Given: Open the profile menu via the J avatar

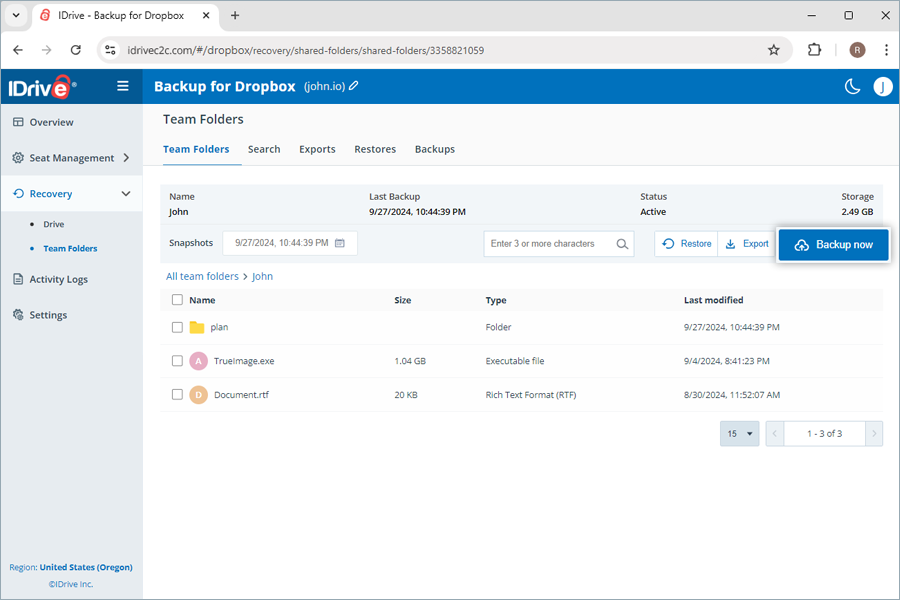Looking at the screenshot, I should pyautogui.click(x=883, y=87).
